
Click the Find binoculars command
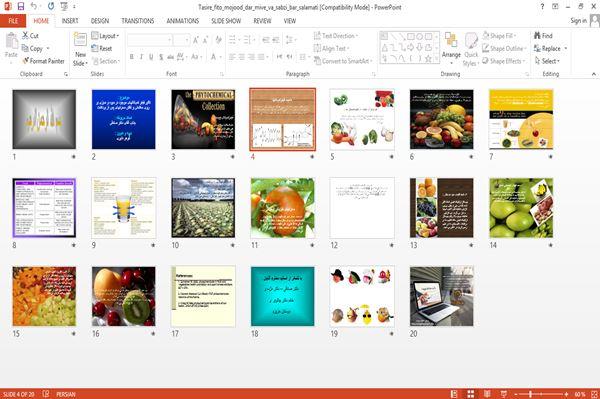543,36
